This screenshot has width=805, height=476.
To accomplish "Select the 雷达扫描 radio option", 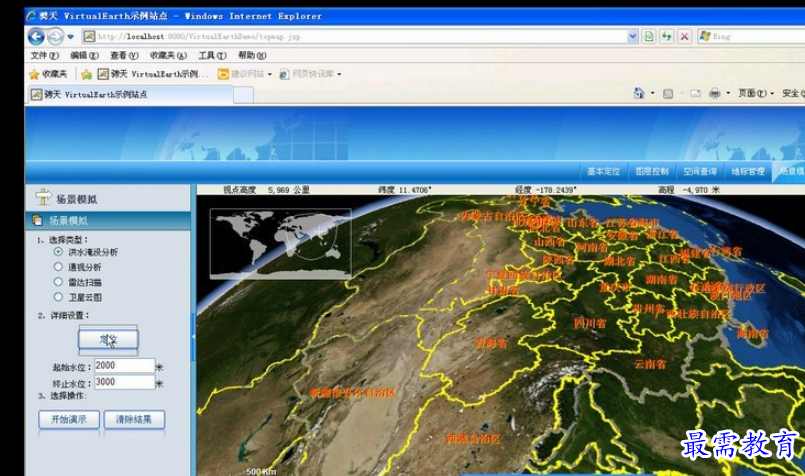I will click(59, 282).
